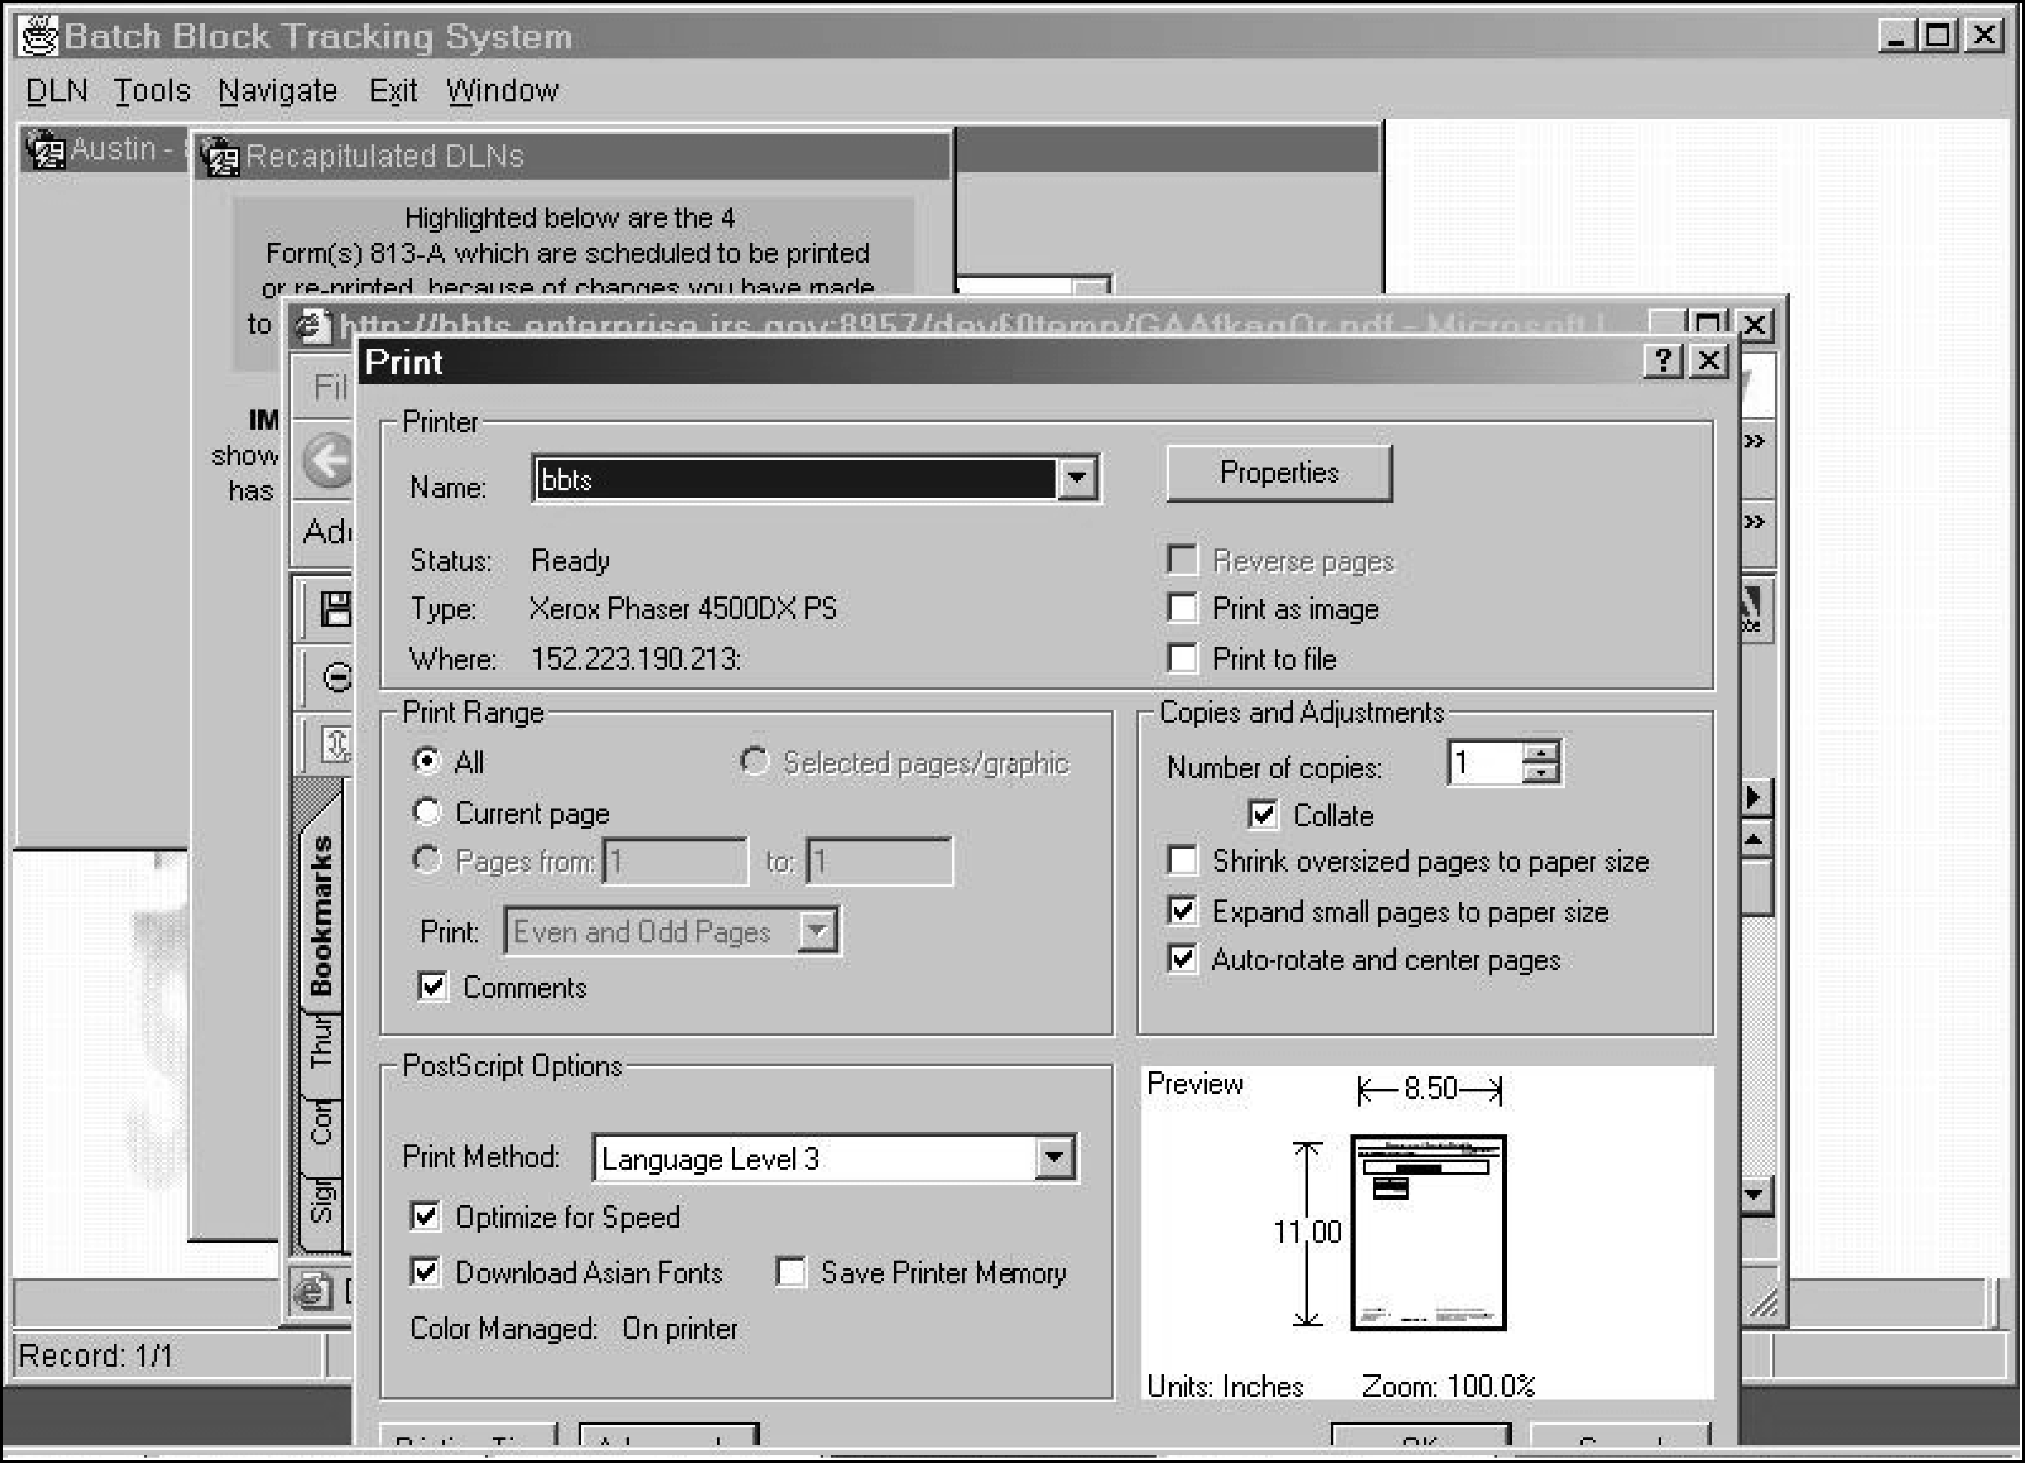2025x1463 pixels.
Task: Click the Print dialog help question mark
Action: (x=1662, y=361)
